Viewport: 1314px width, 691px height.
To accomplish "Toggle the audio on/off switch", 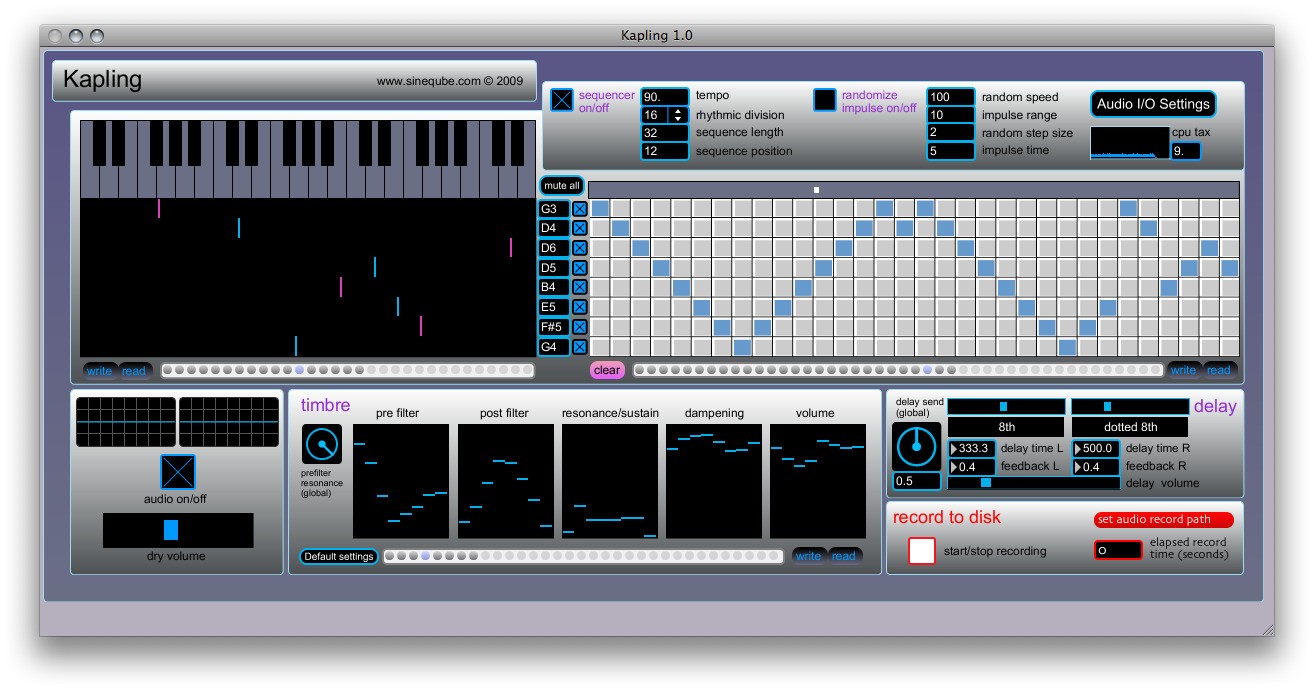I will point(178,472).
